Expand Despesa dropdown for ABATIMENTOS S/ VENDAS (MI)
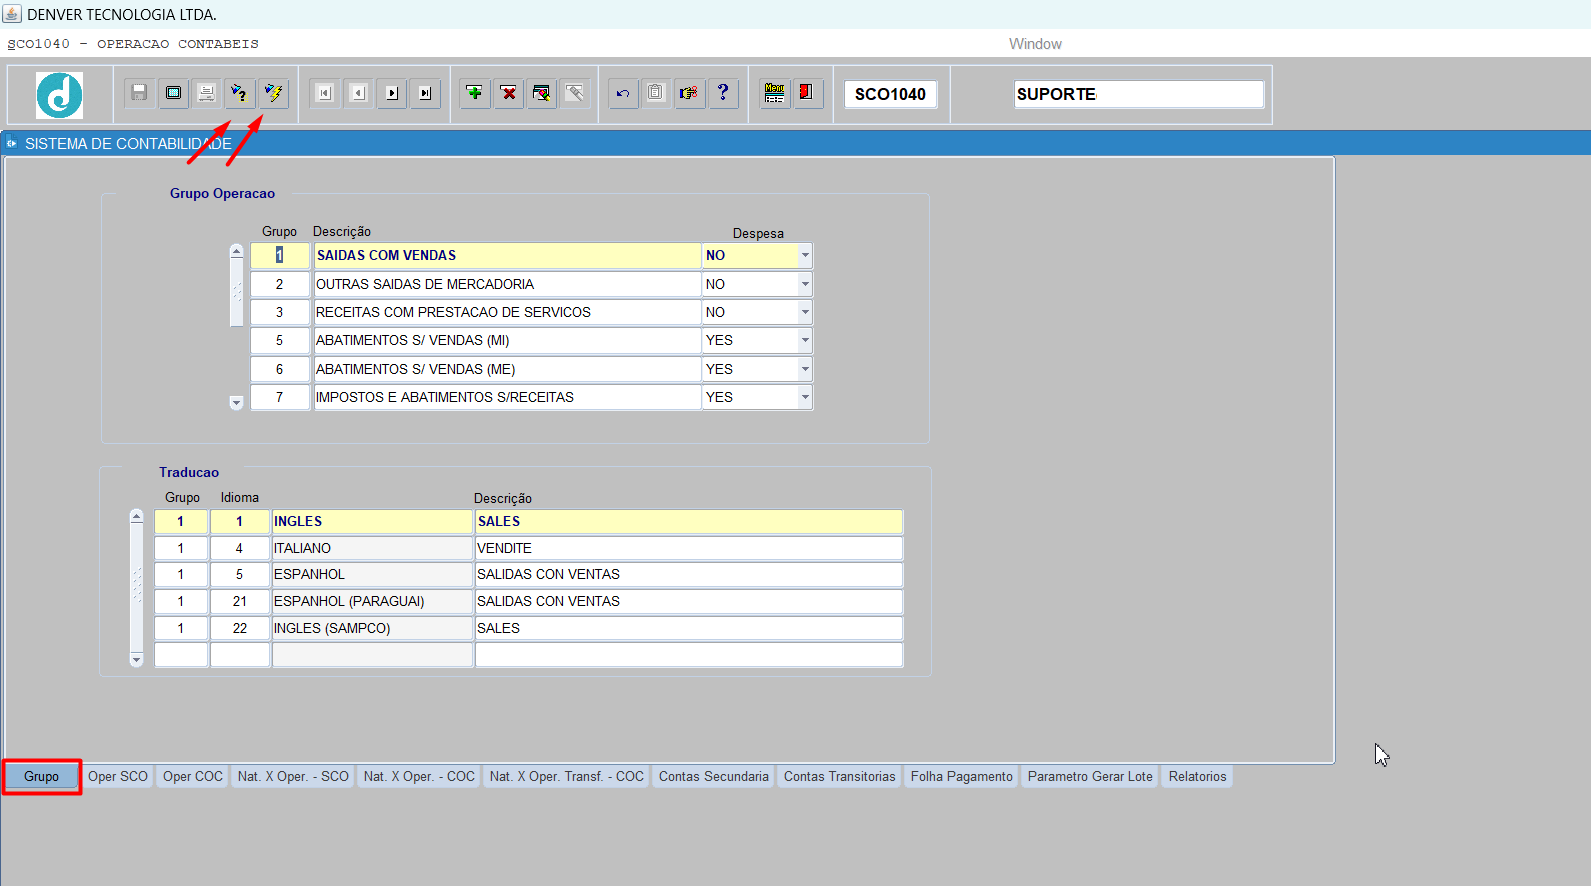The image size is (1591, 886). click(x=805, y=341)
